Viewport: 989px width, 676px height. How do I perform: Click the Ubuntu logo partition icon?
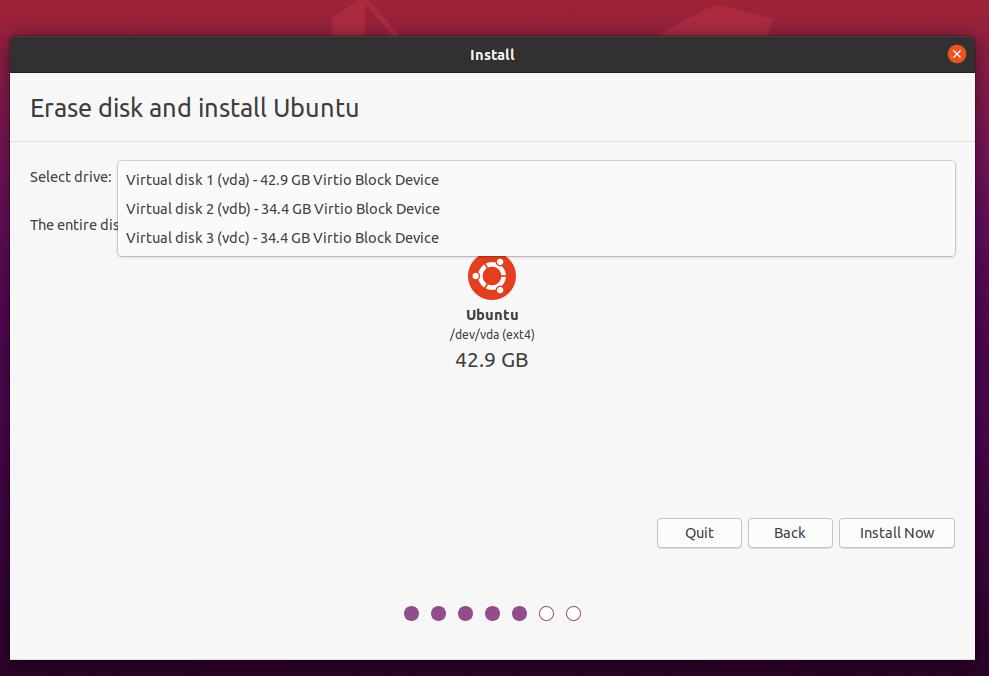[492, 276]
